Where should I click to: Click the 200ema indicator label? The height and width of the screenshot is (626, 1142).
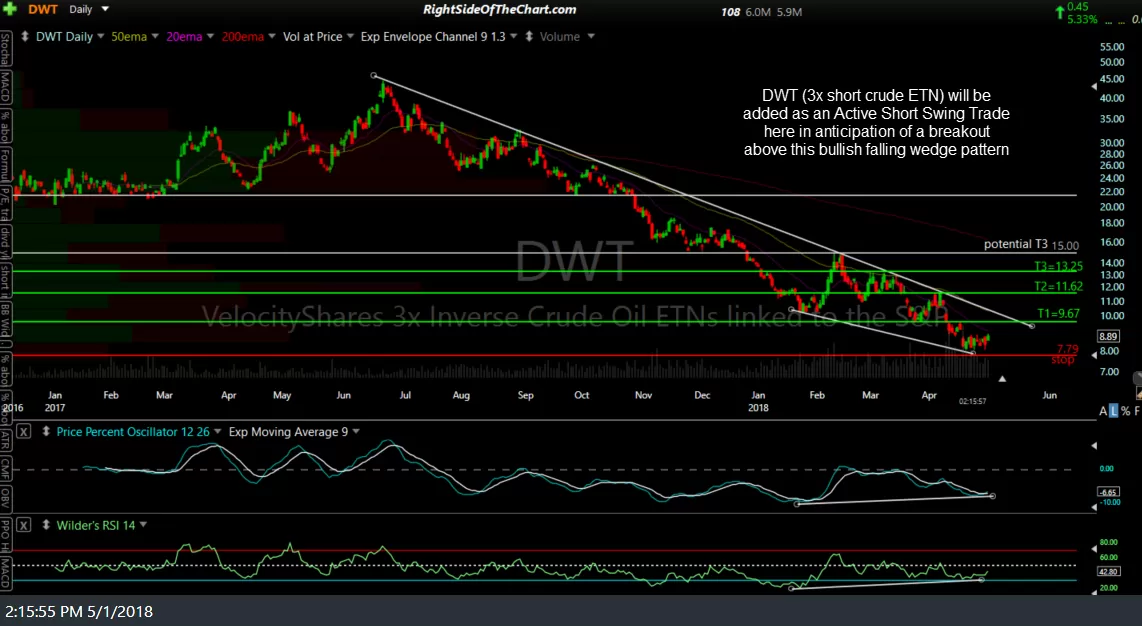243,36
